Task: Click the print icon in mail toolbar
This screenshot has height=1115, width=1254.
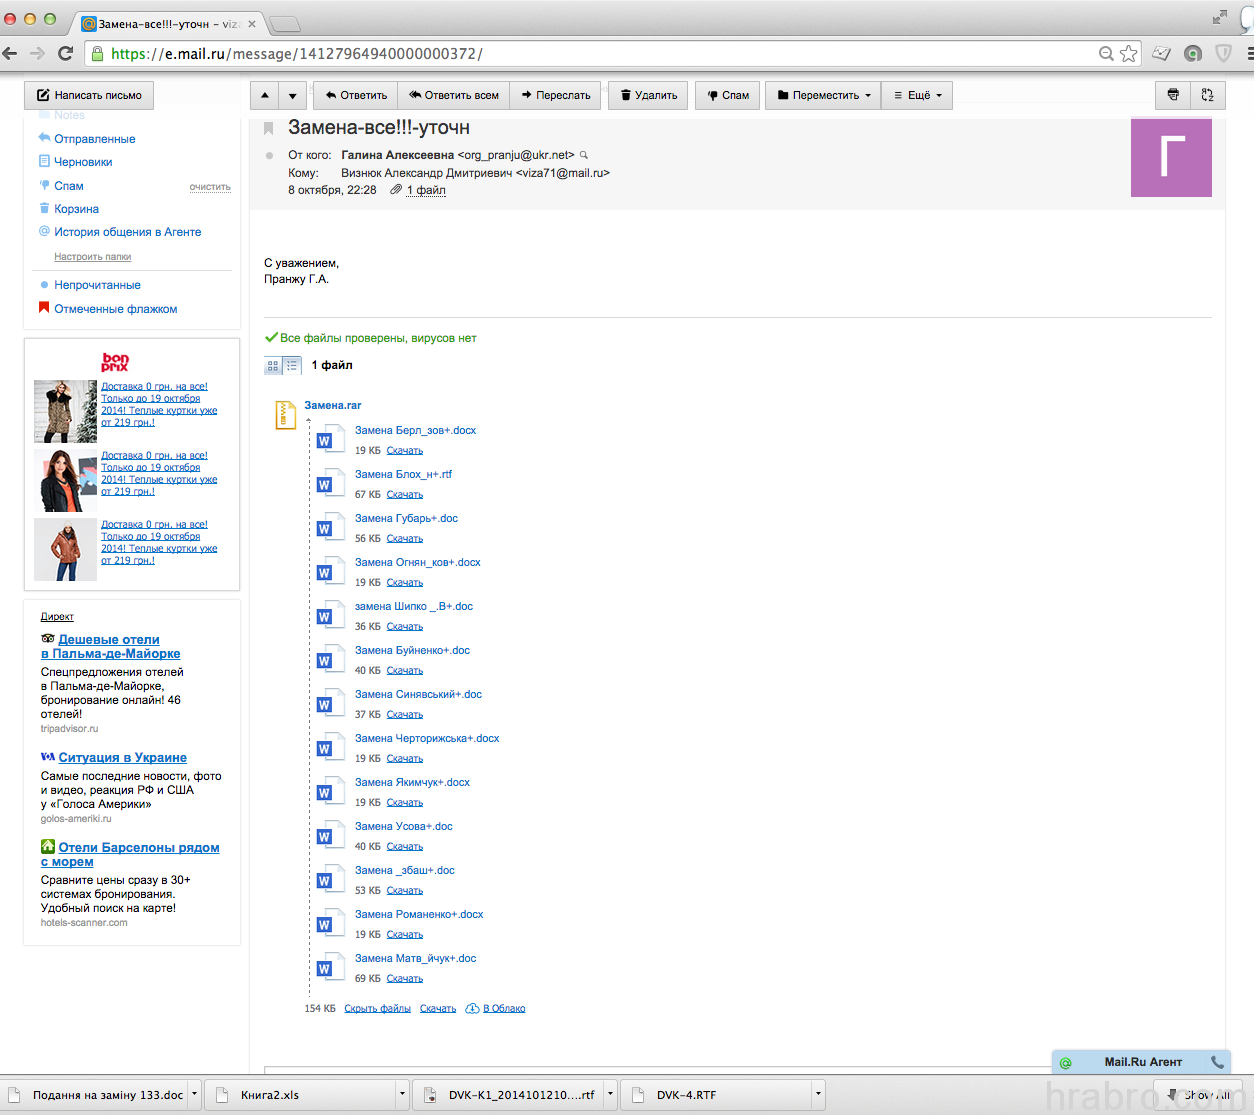Action: click(x=1173, y=95)
